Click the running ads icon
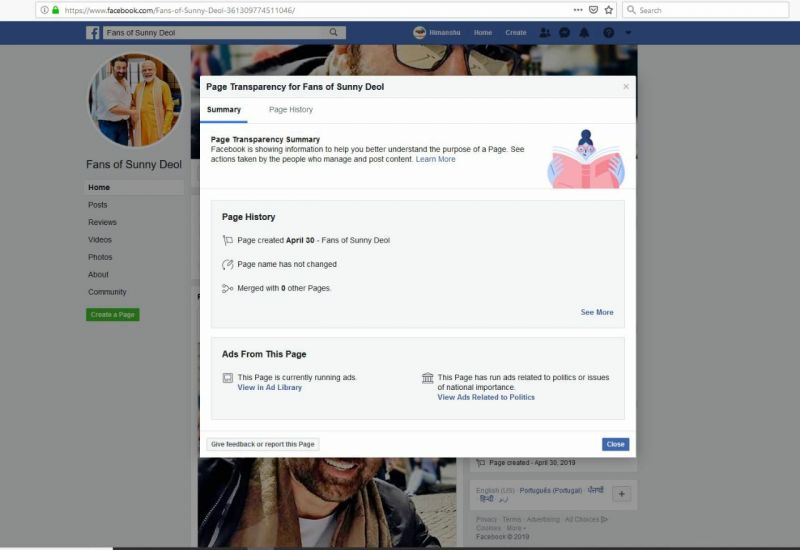The image size is (800, 550). [x=228, y=378]
